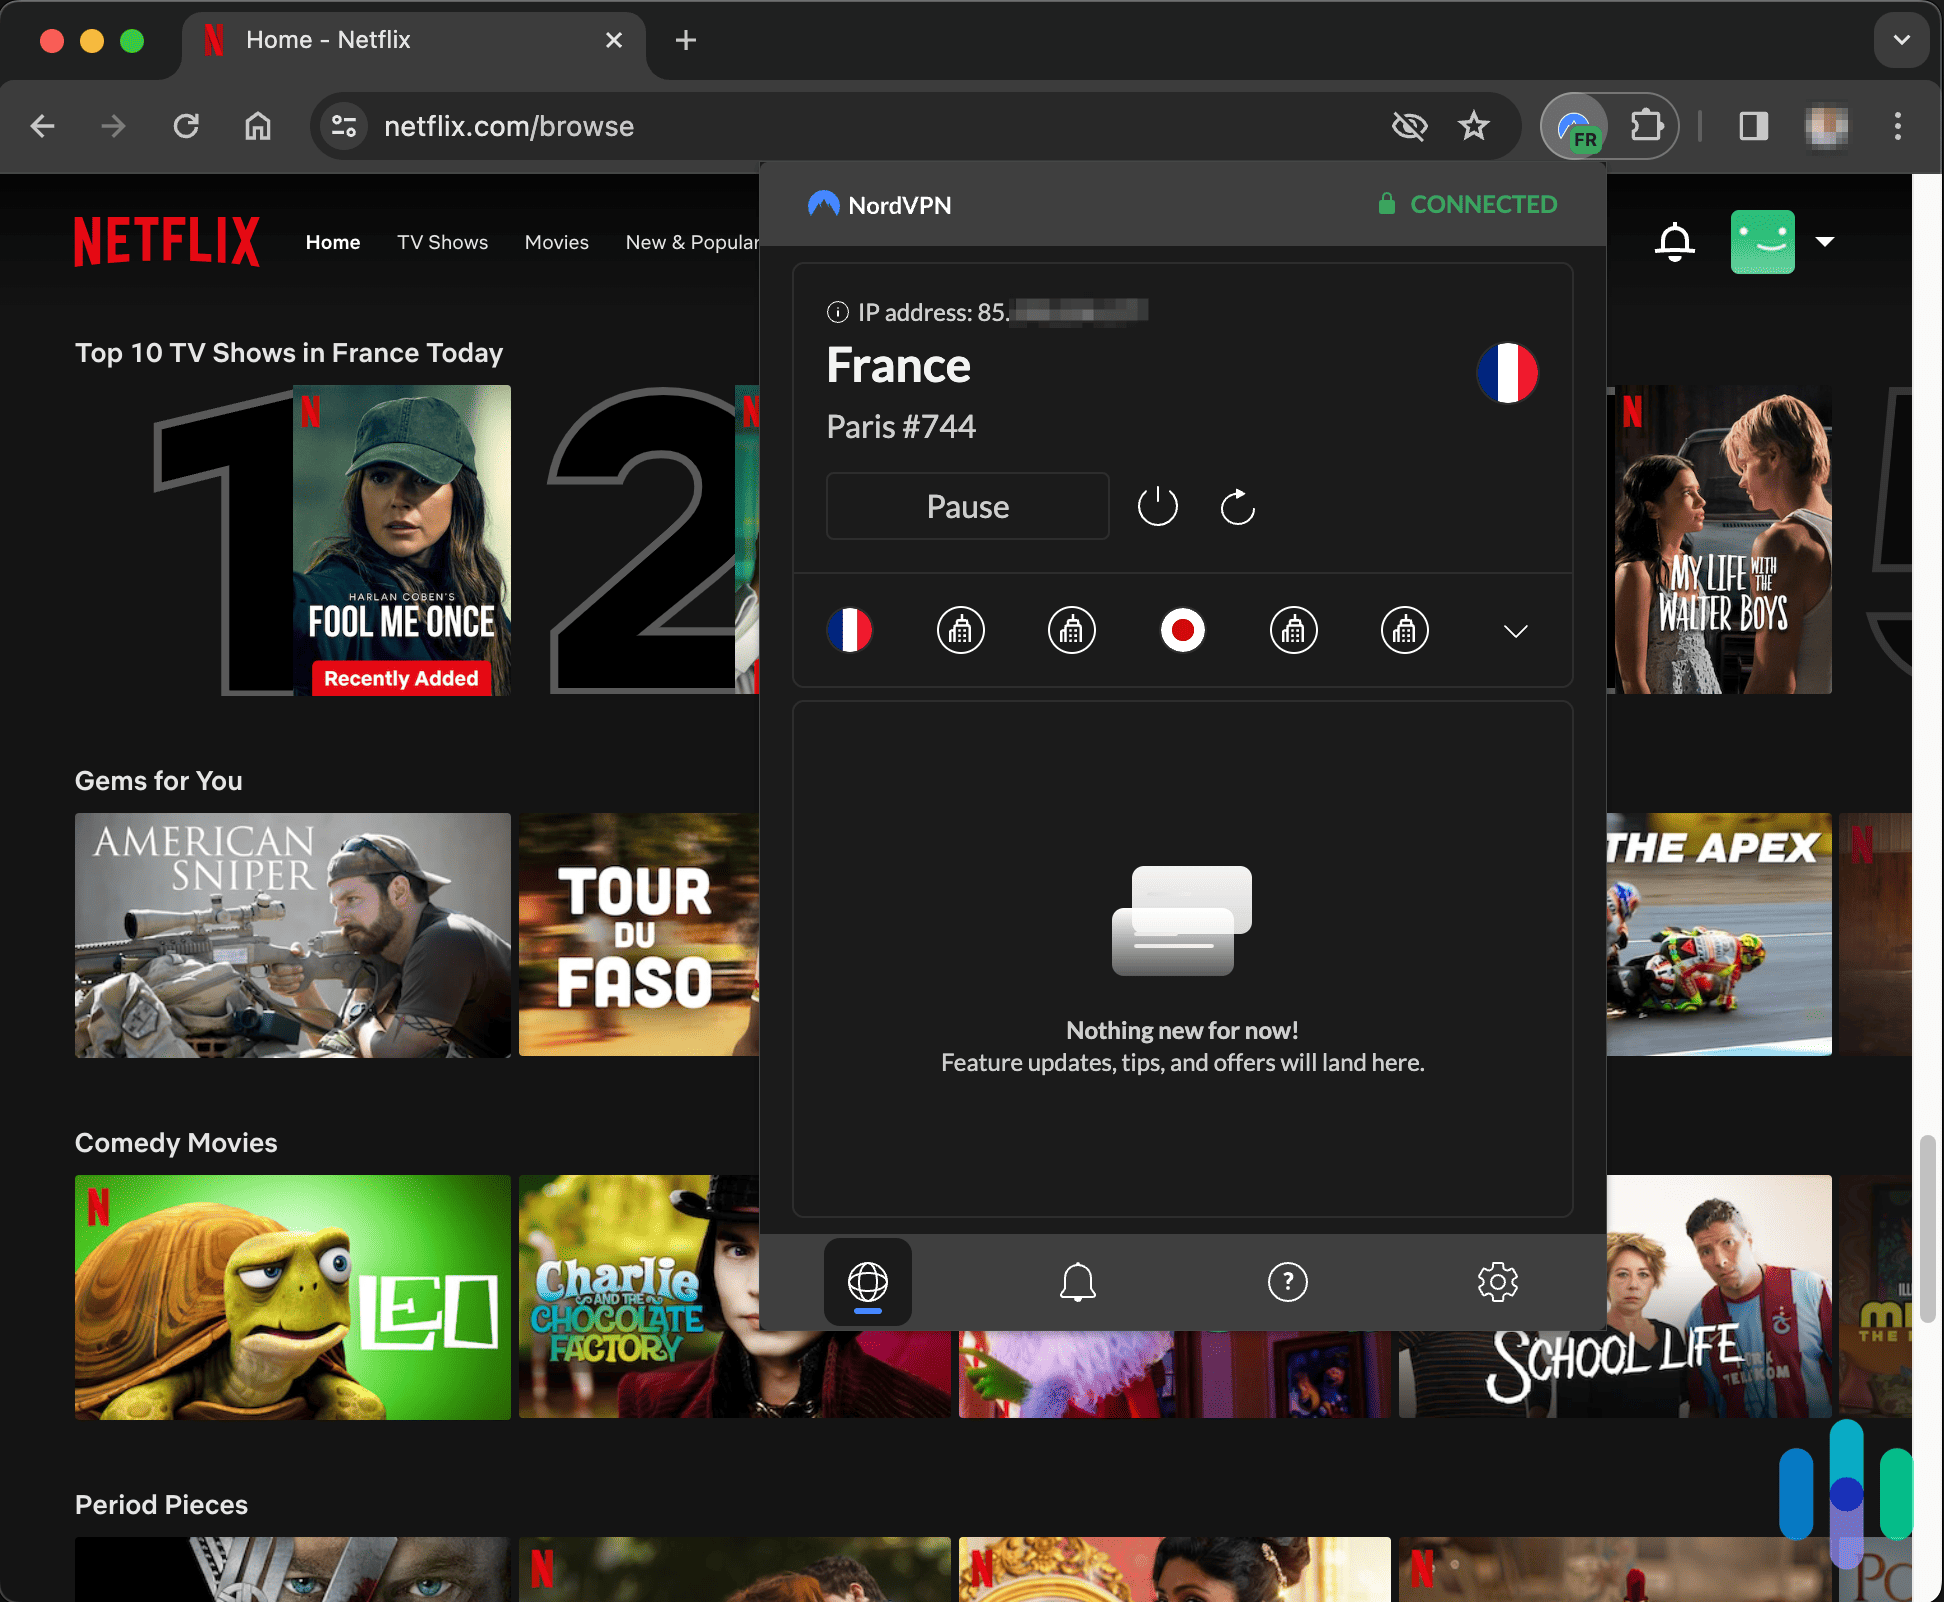Open NordVPN help question mark icon
This screenshot has height=1602, width=1944.
point(1288,1283)
